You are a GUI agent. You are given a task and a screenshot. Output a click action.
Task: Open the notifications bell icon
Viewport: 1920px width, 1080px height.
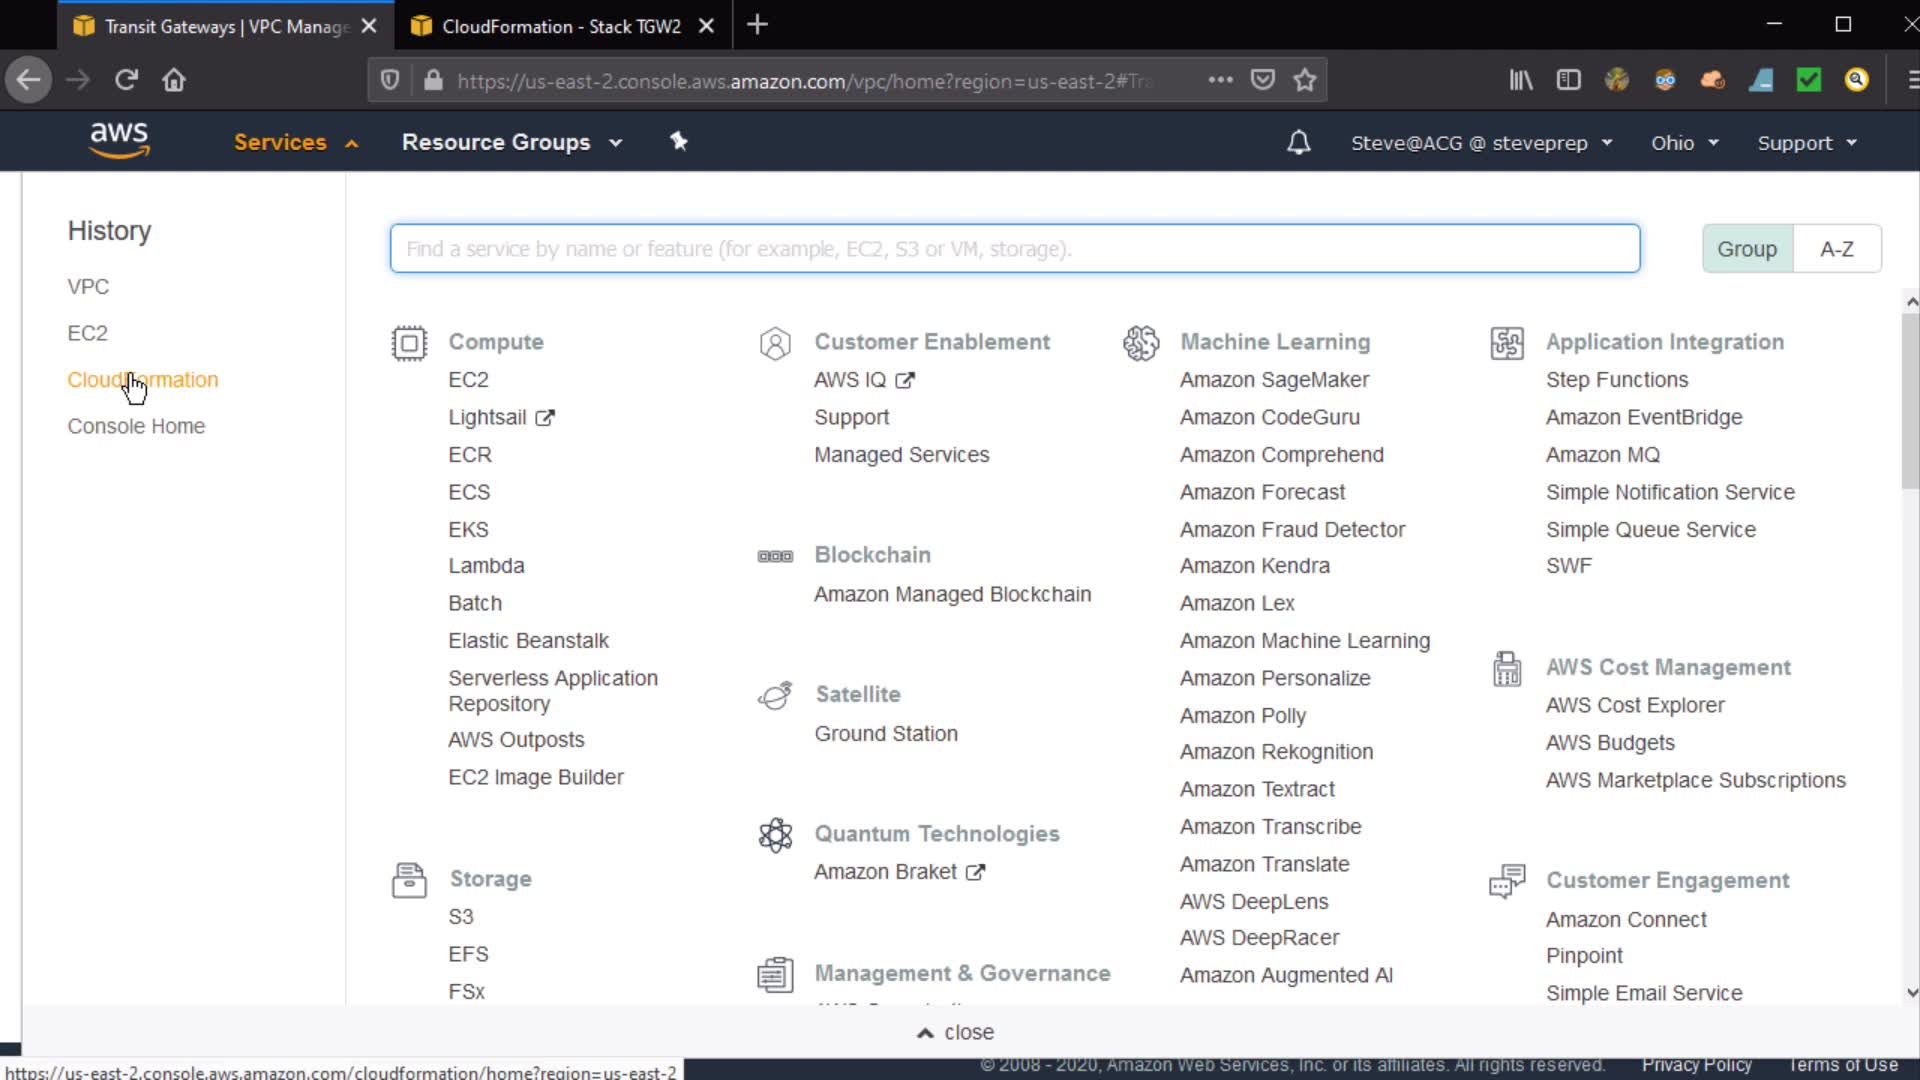pos(1298,143)
